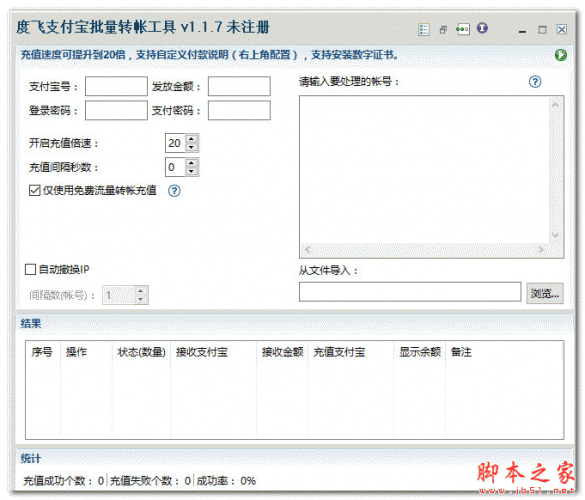Click the green start arrow button
Viewport: 585px width, 500px height.
tap(561, 55)
